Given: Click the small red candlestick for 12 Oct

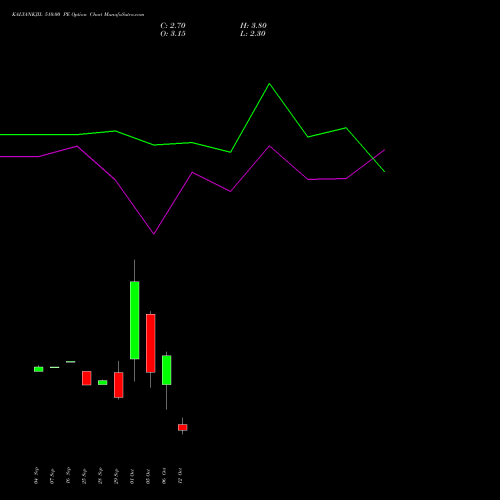Looking at the screenshot, I should (182, 427).
